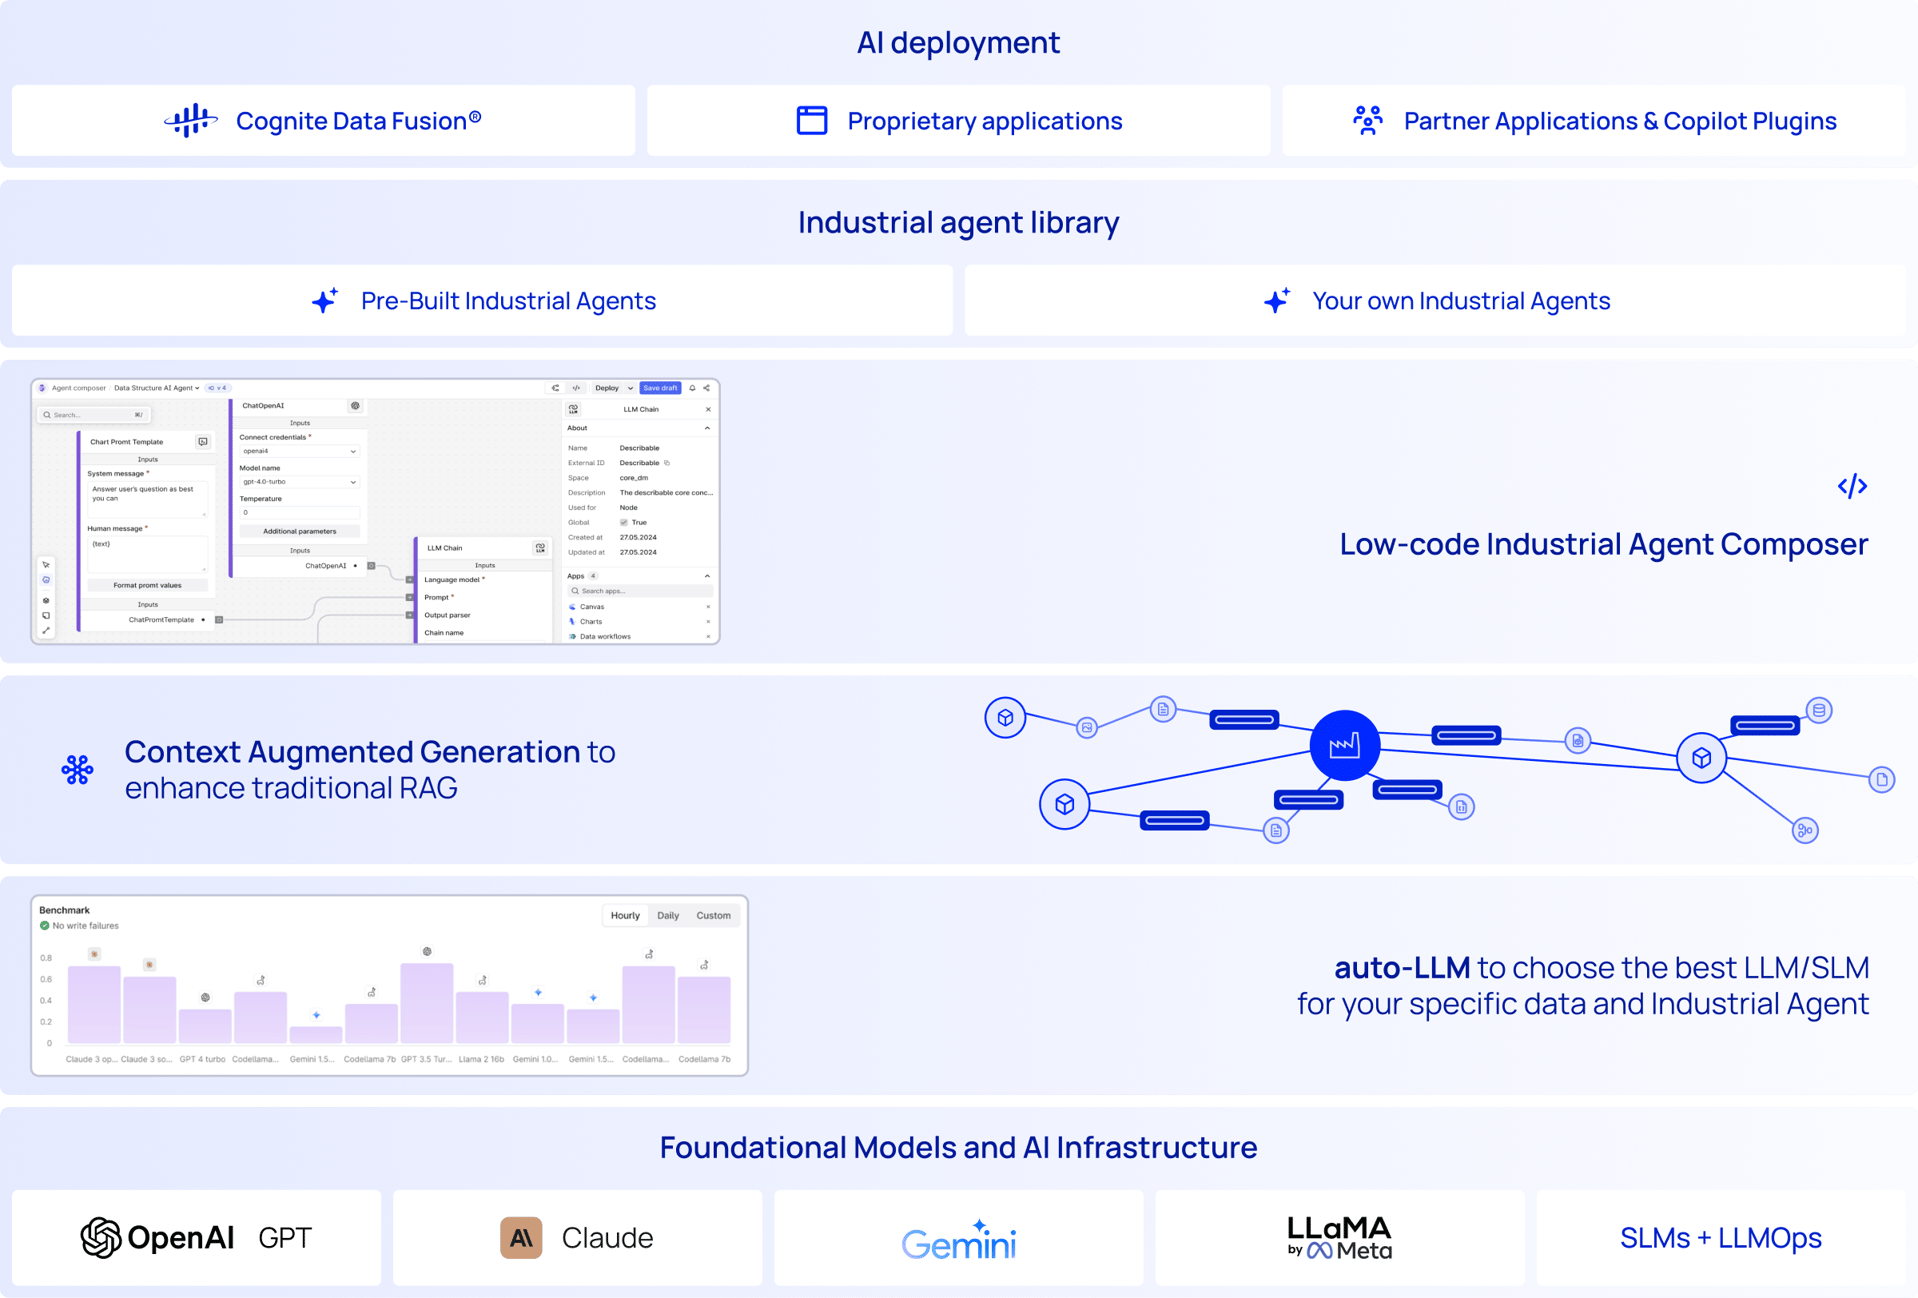Image resolution: width=1918 pixels, height=1298 pixels.
Task: Click the sparkle icon beside Your own Industrial Agents
Action: click(1276, 300)
